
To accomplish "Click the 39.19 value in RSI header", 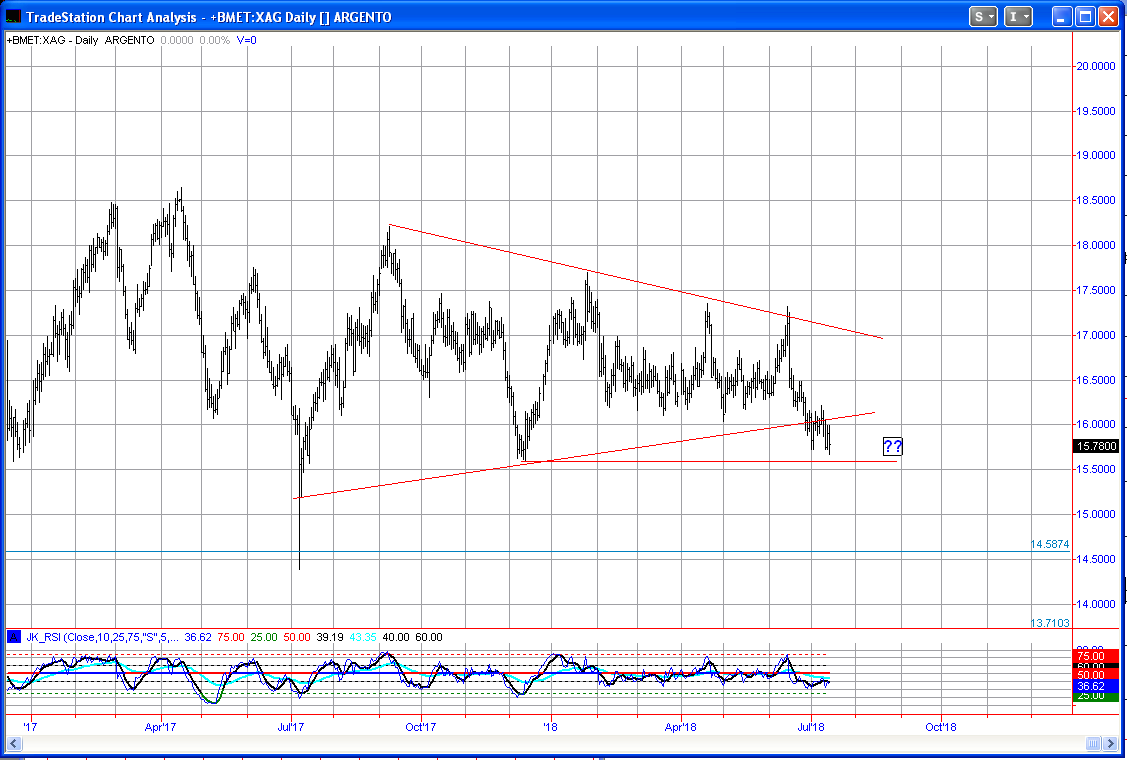I will (x=330, y=637).
